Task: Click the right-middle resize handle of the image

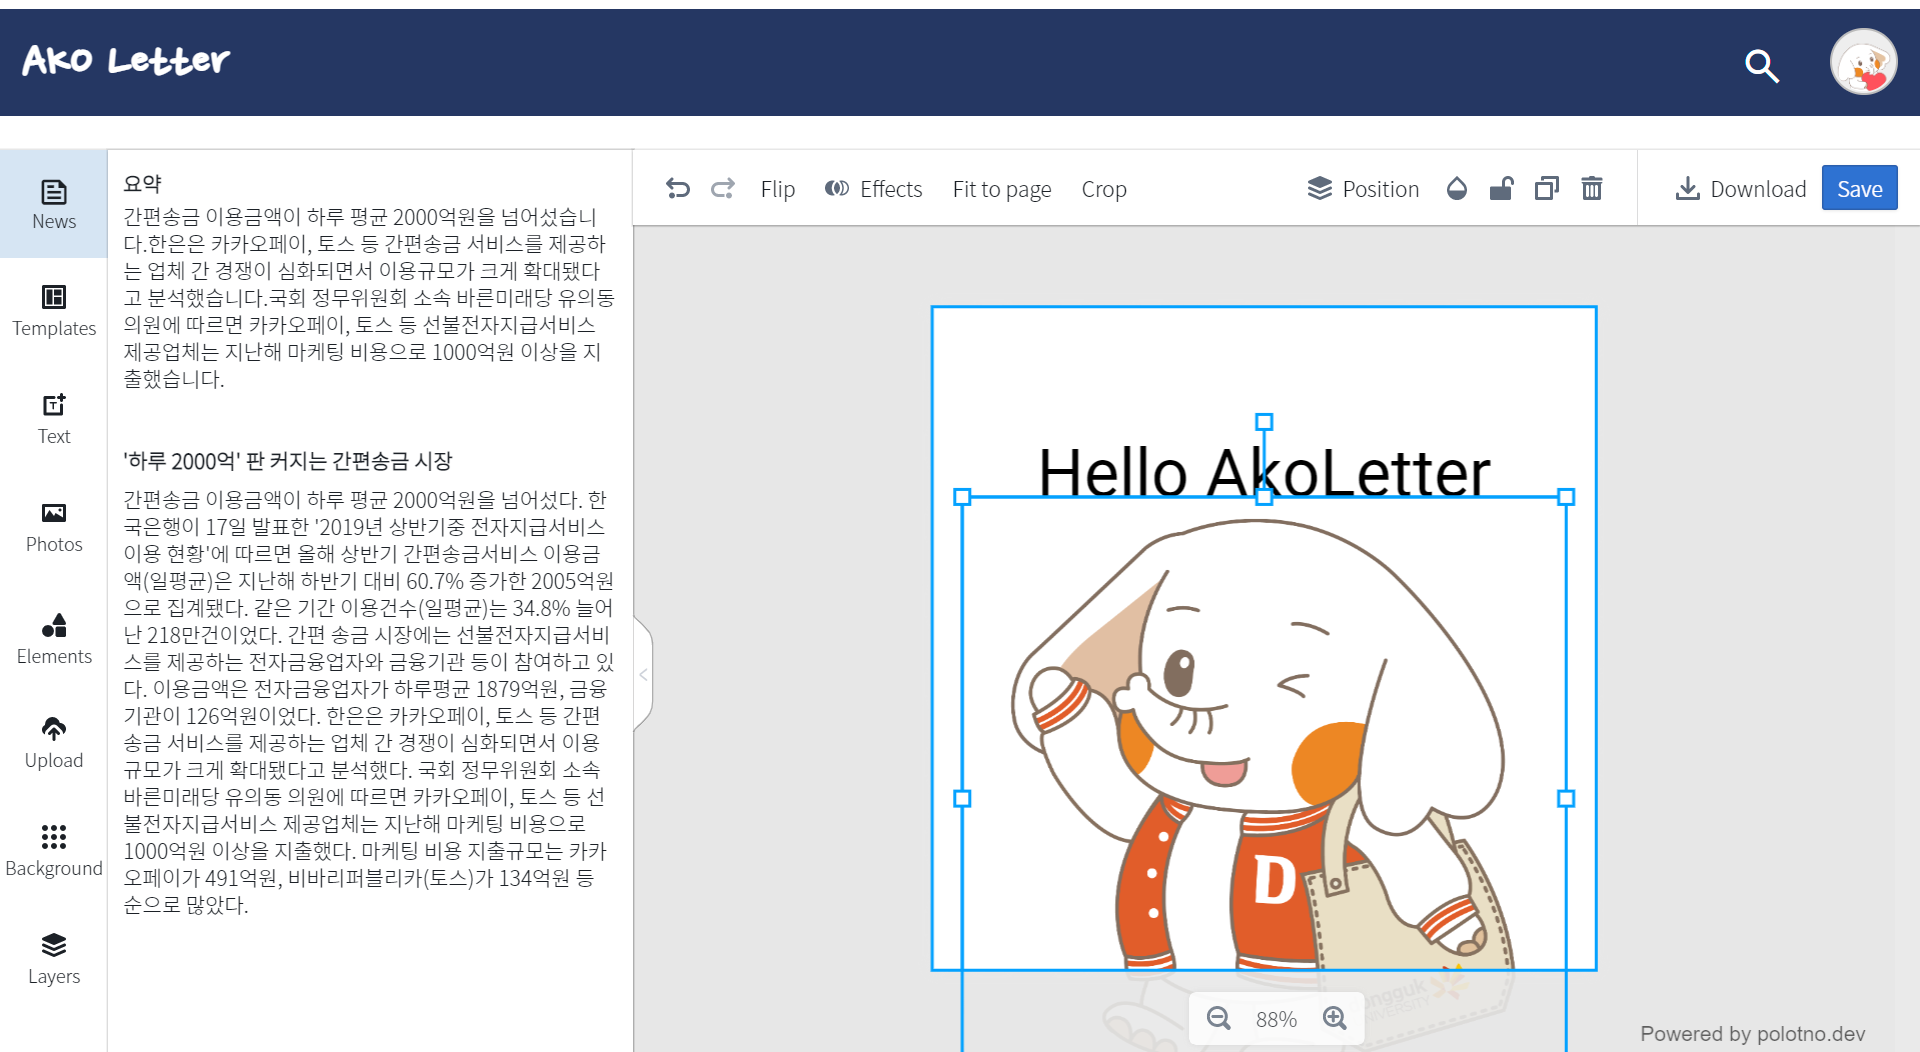Action: coord(1567,798)
